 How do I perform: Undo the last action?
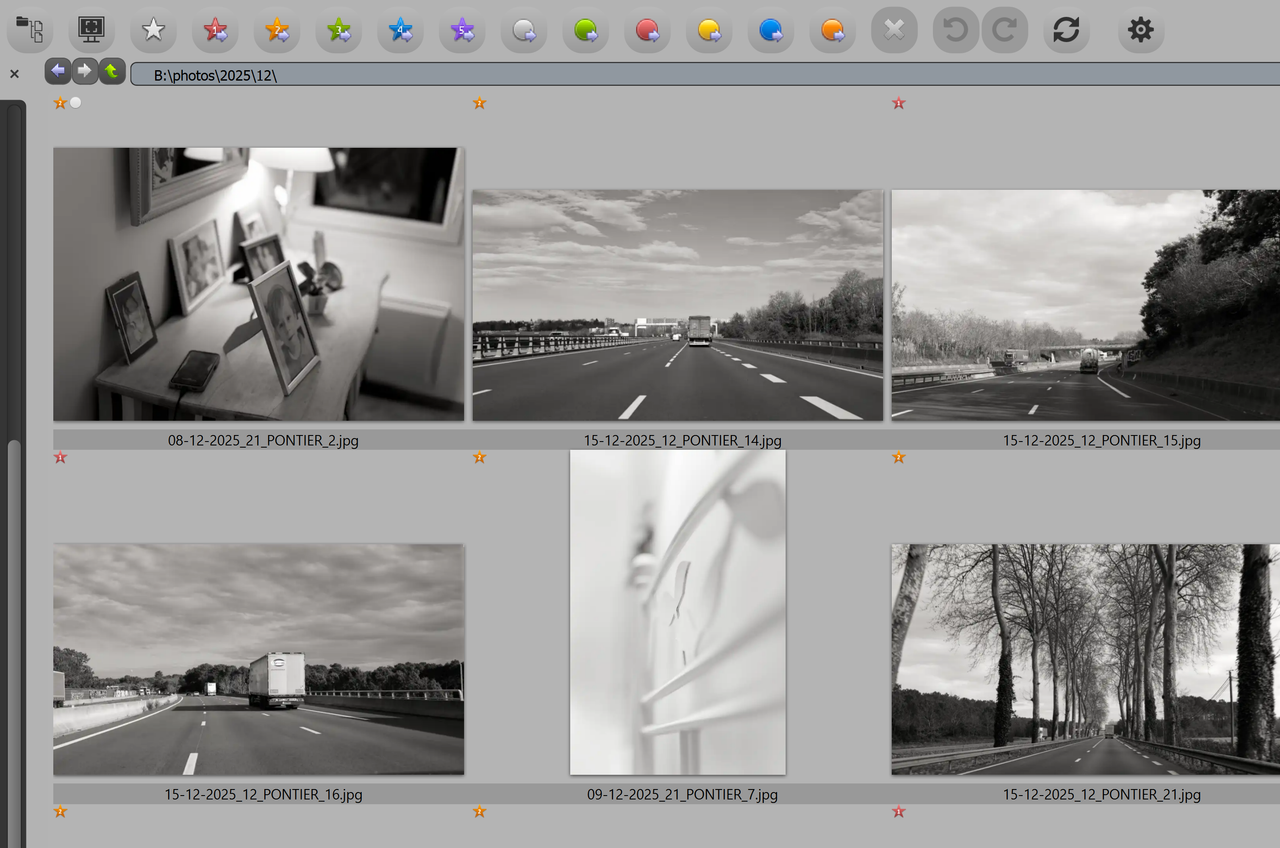[956, 30]
